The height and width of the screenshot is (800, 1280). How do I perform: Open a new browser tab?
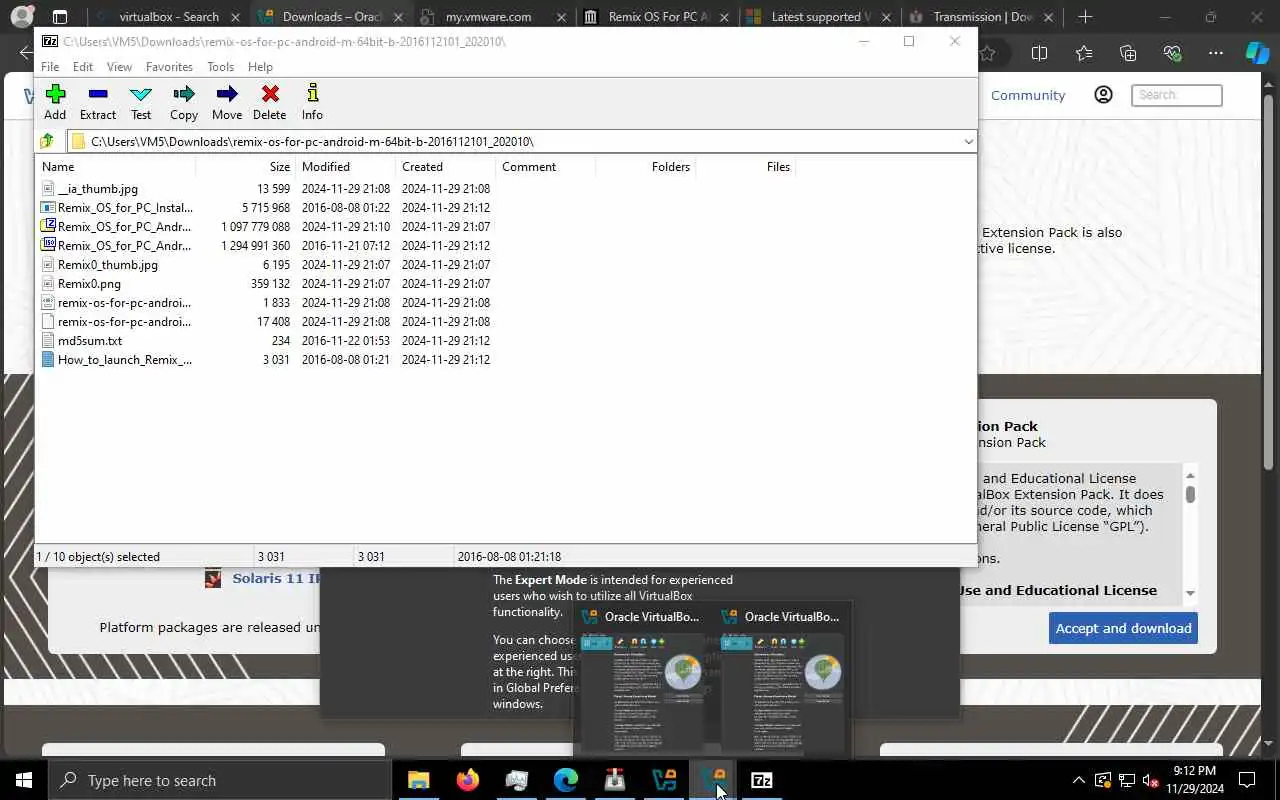coord(1085,17)
